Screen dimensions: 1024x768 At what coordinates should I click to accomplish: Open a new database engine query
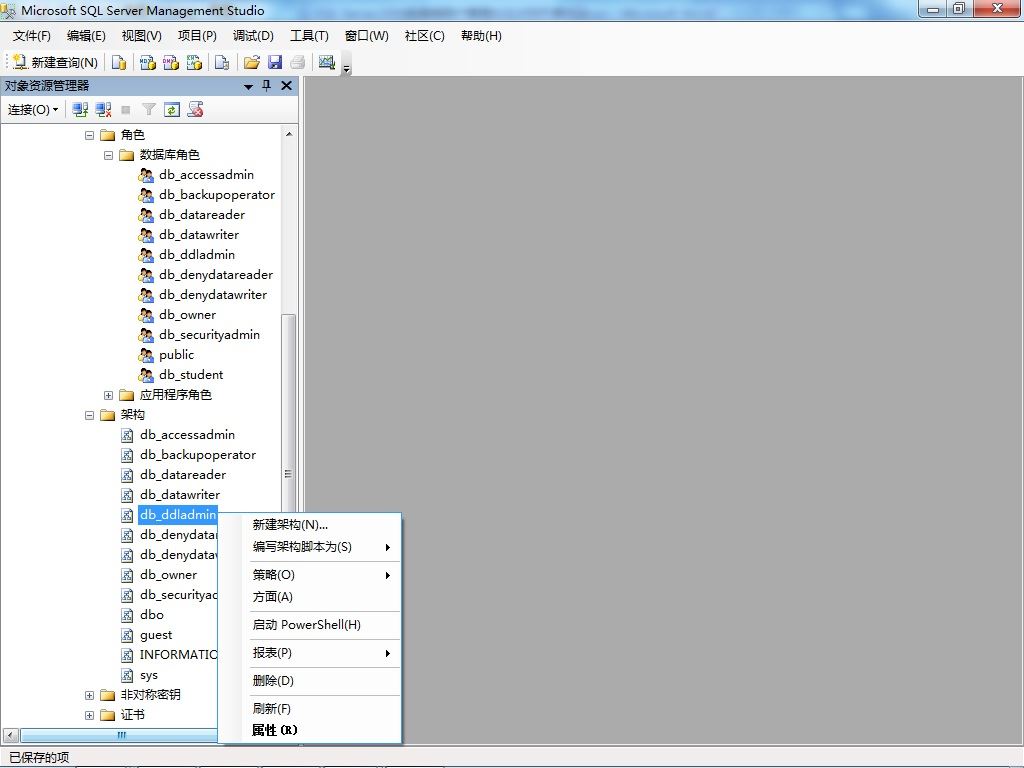(x=119, y=62)
